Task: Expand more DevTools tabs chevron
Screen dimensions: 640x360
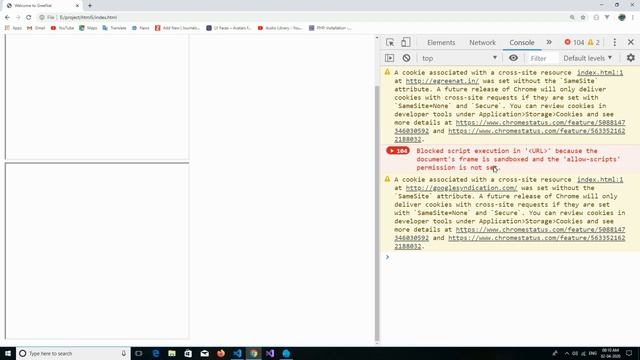Action: click(x=549, y=42)
